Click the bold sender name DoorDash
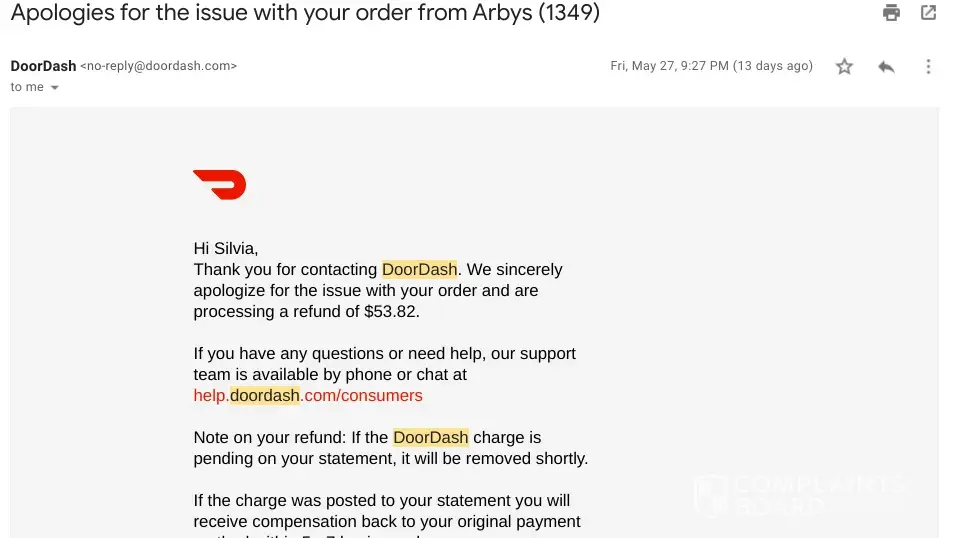This screenshot has height=538, width=955. coord(43,66)
